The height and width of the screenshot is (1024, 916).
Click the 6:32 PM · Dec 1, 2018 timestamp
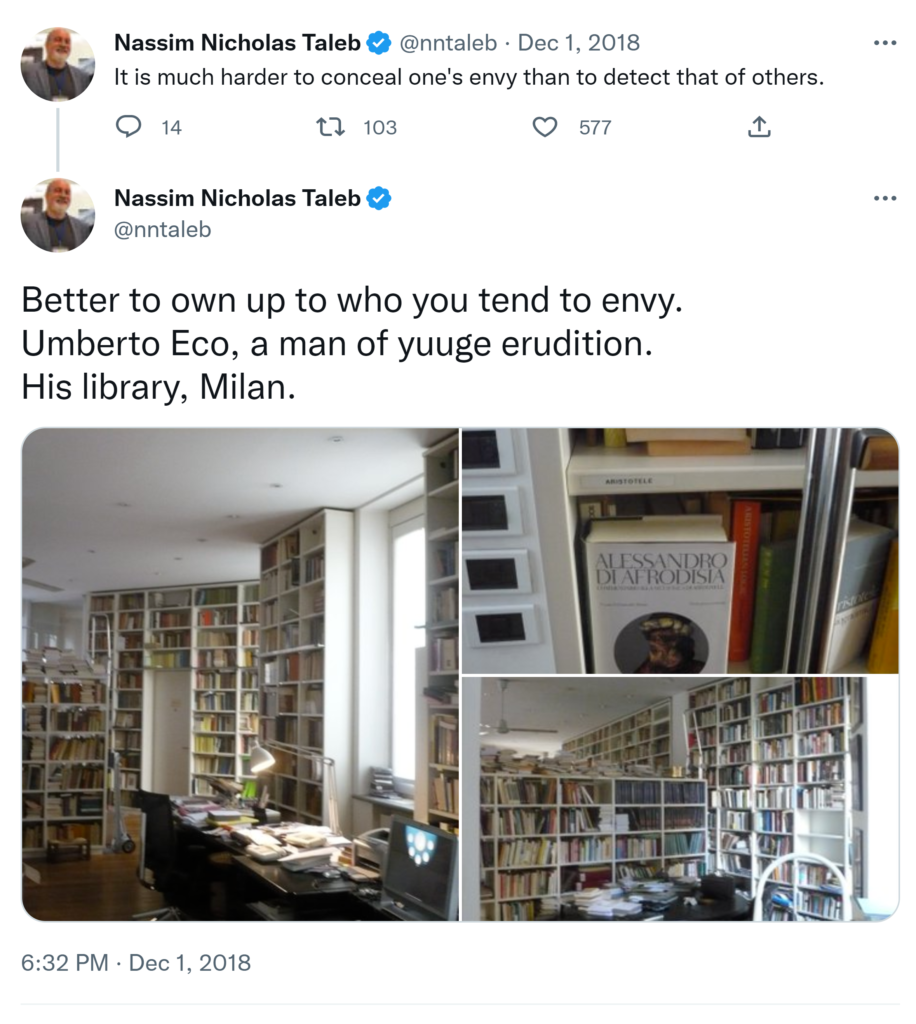pos(136,963)
